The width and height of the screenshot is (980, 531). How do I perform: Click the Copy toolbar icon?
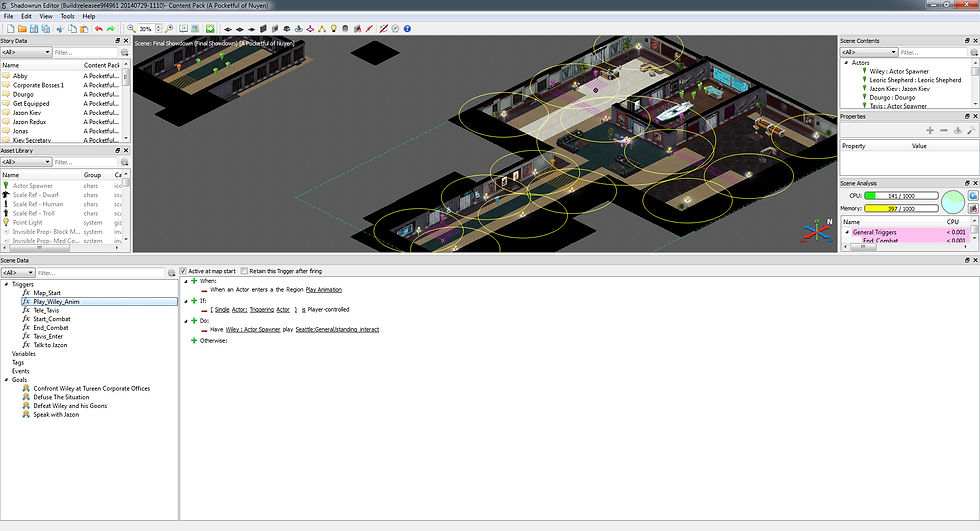[72, 29]
